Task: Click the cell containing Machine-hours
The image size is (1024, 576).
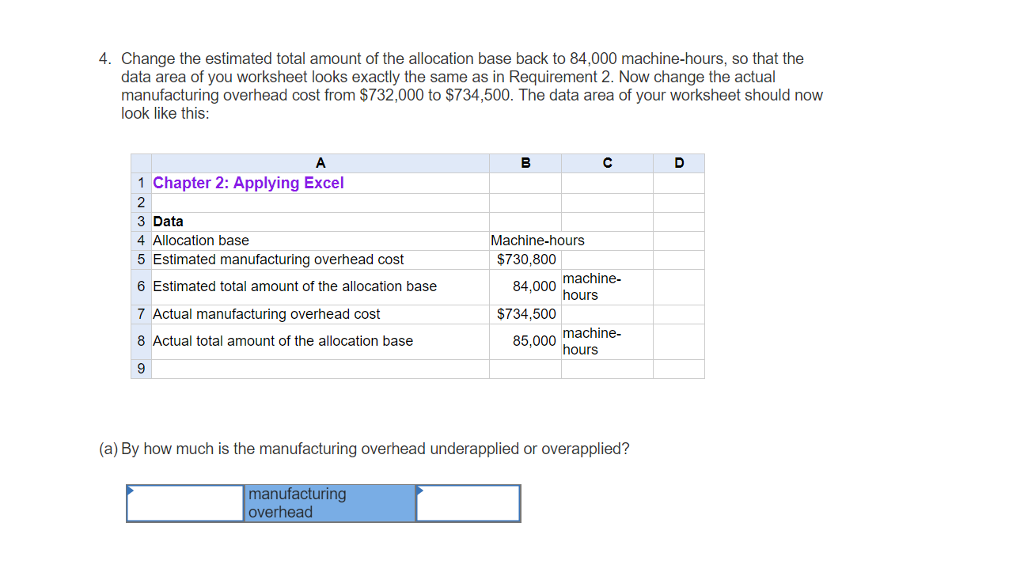Action: (x=524, y=240)
